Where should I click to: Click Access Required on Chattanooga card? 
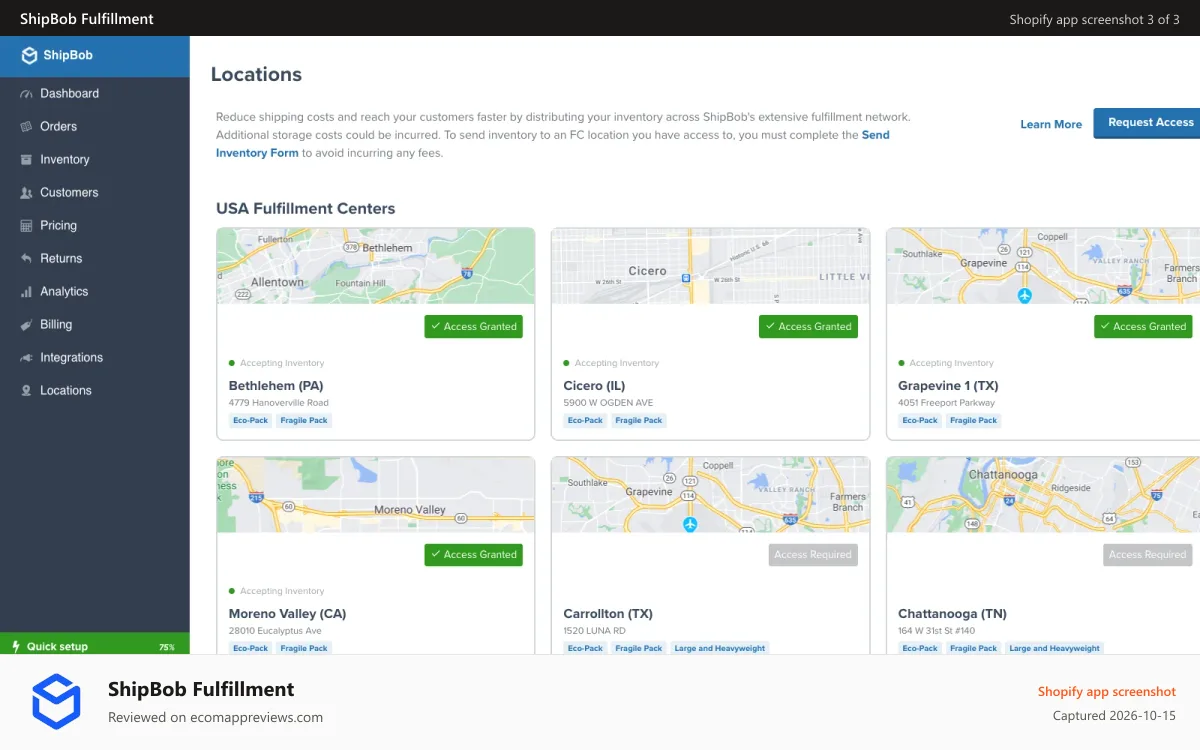[x=1148, y=554]
